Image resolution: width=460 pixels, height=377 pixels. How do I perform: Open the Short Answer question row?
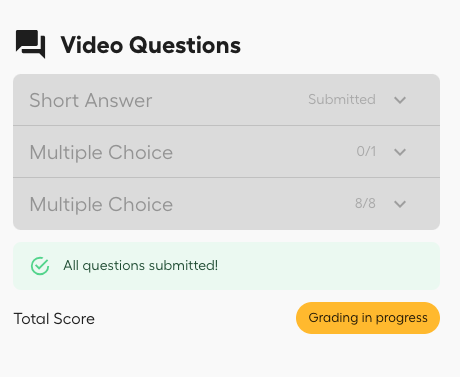click(226, 100)
